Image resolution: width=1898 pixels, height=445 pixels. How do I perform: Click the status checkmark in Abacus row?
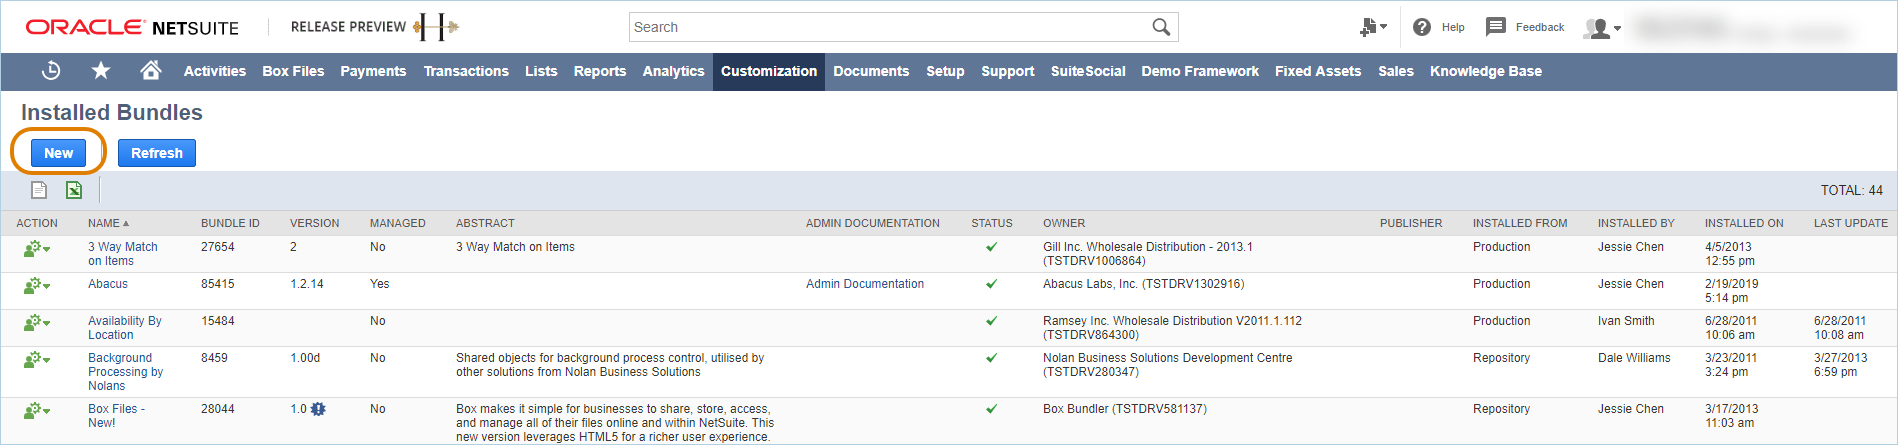coord(991,284)
